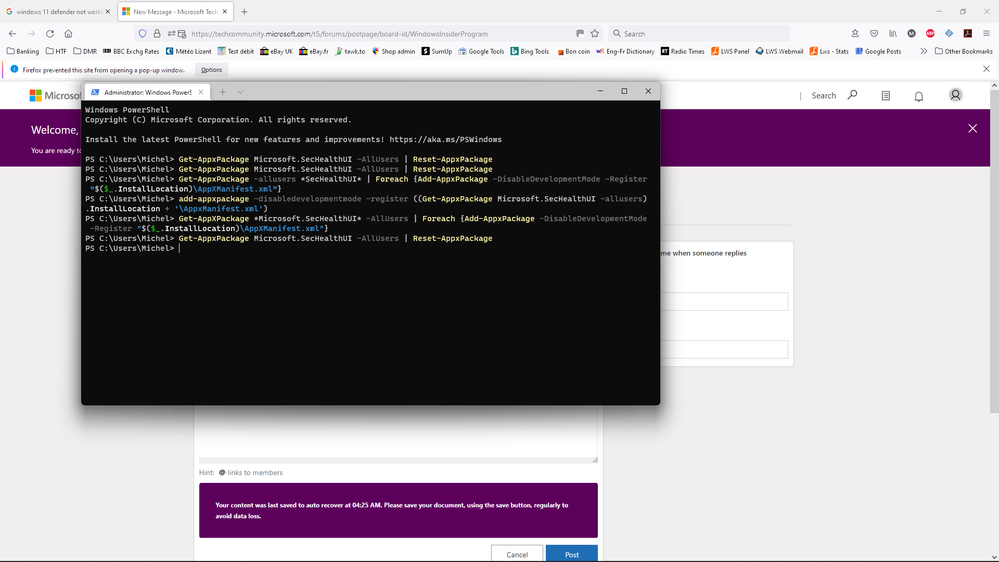Click the round M extension icon
999x562 pixels.
pyautogui.click(x=912, y=34)
